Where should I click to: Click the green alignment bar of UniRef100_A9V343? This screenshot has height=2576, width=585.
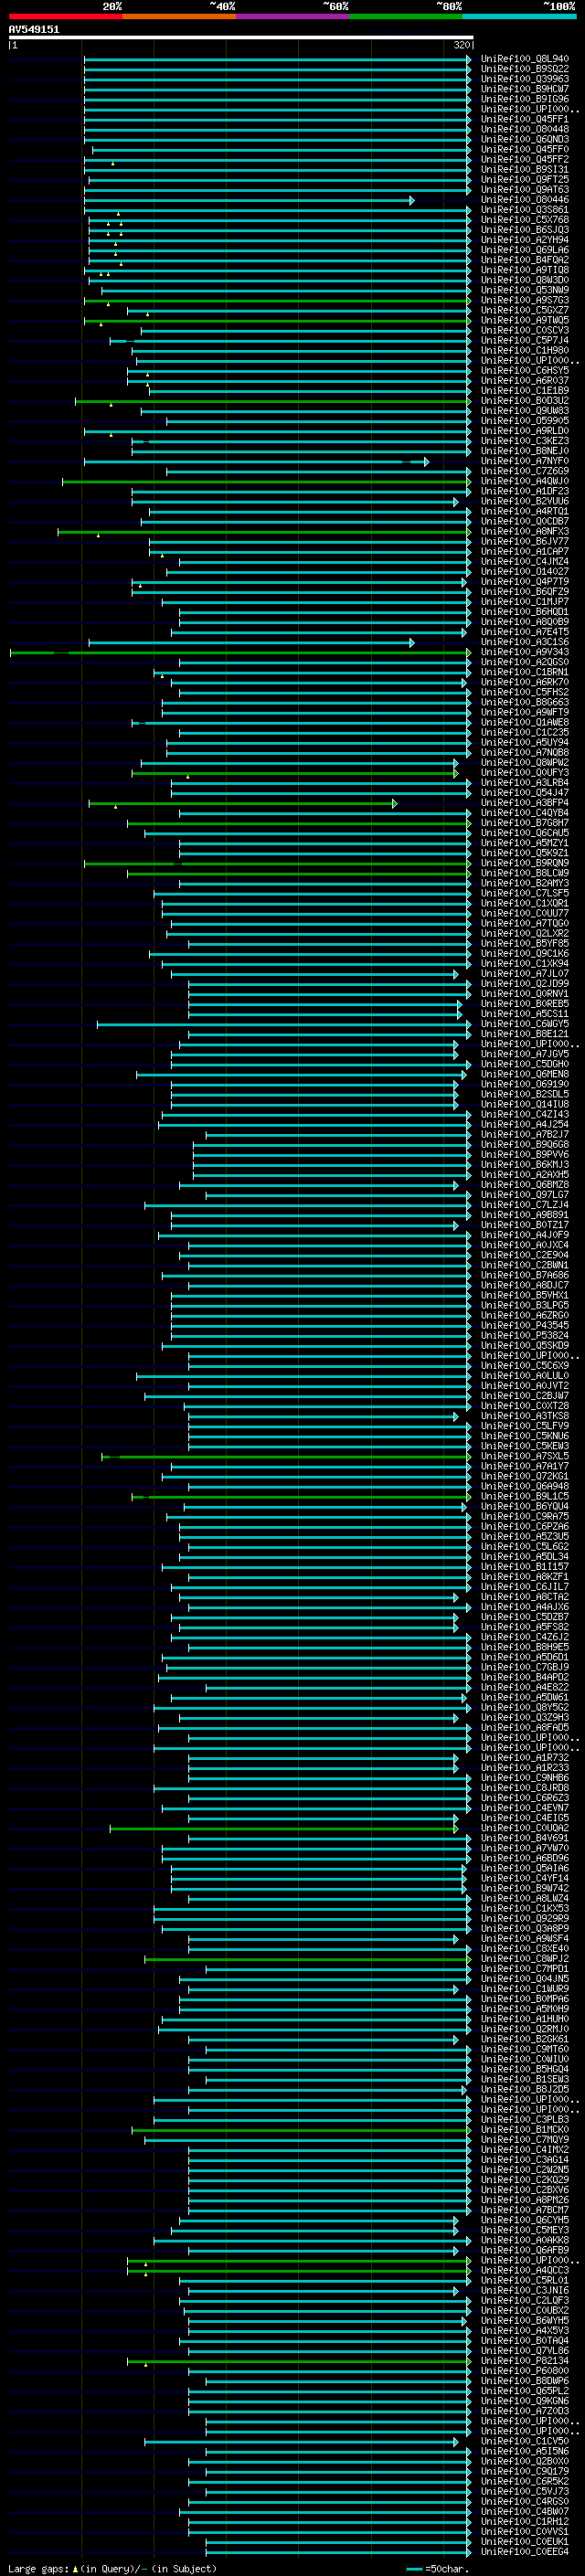point(240,652)
